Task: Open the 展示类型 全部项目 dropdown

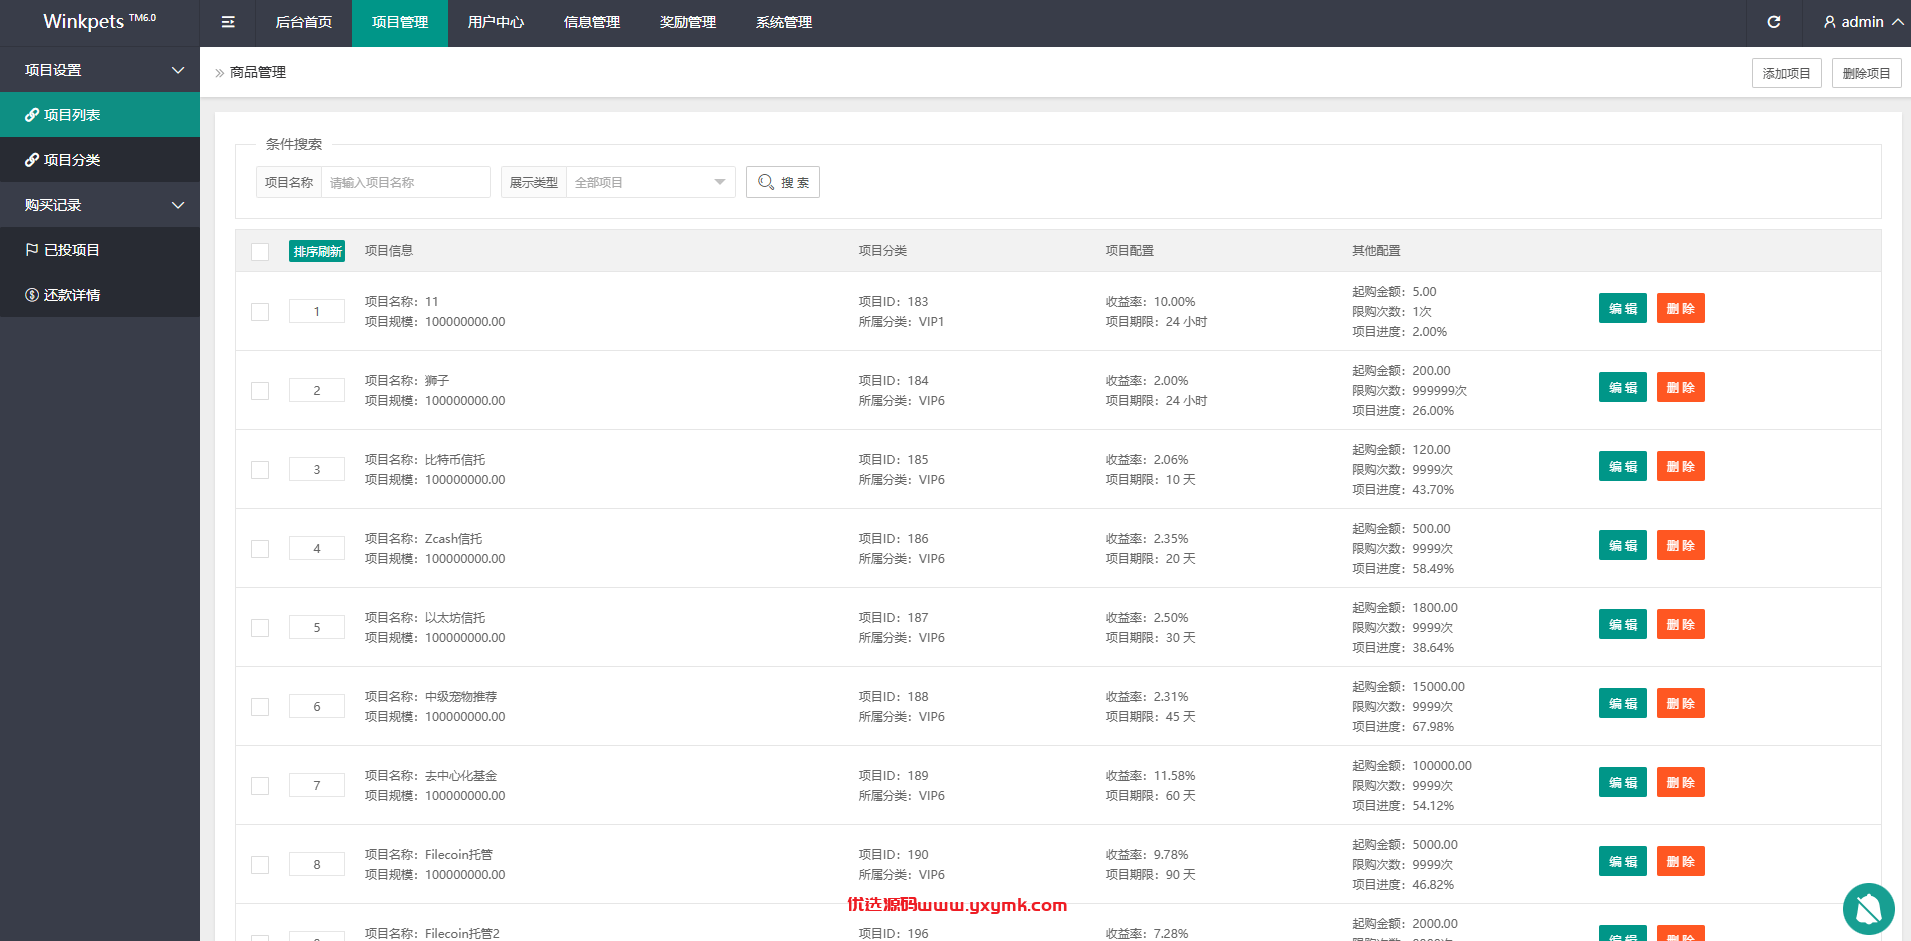Action: click(x=651, y=182)
